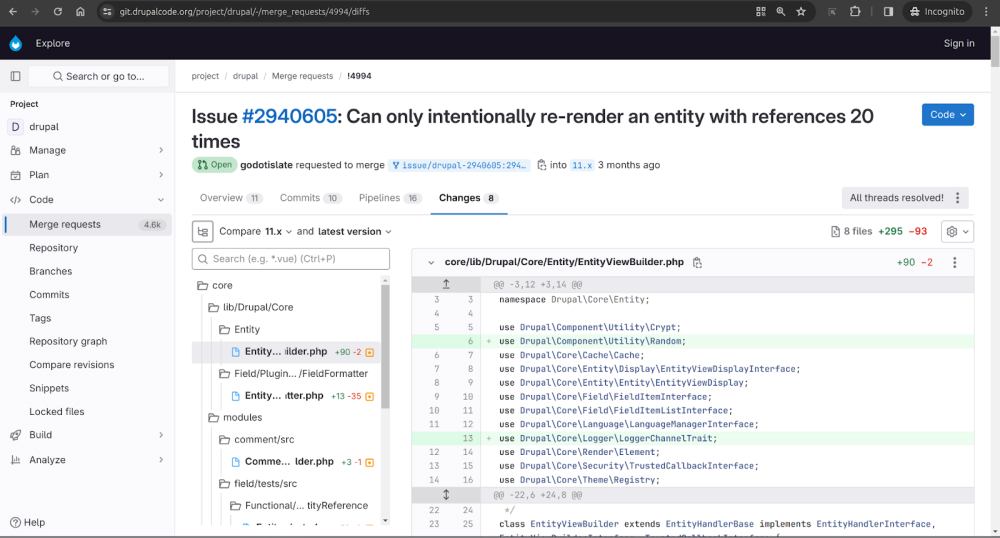This screenshot has width=1000, height=538.
Task: Open the Code dropdown button
Action: (948, 115)
